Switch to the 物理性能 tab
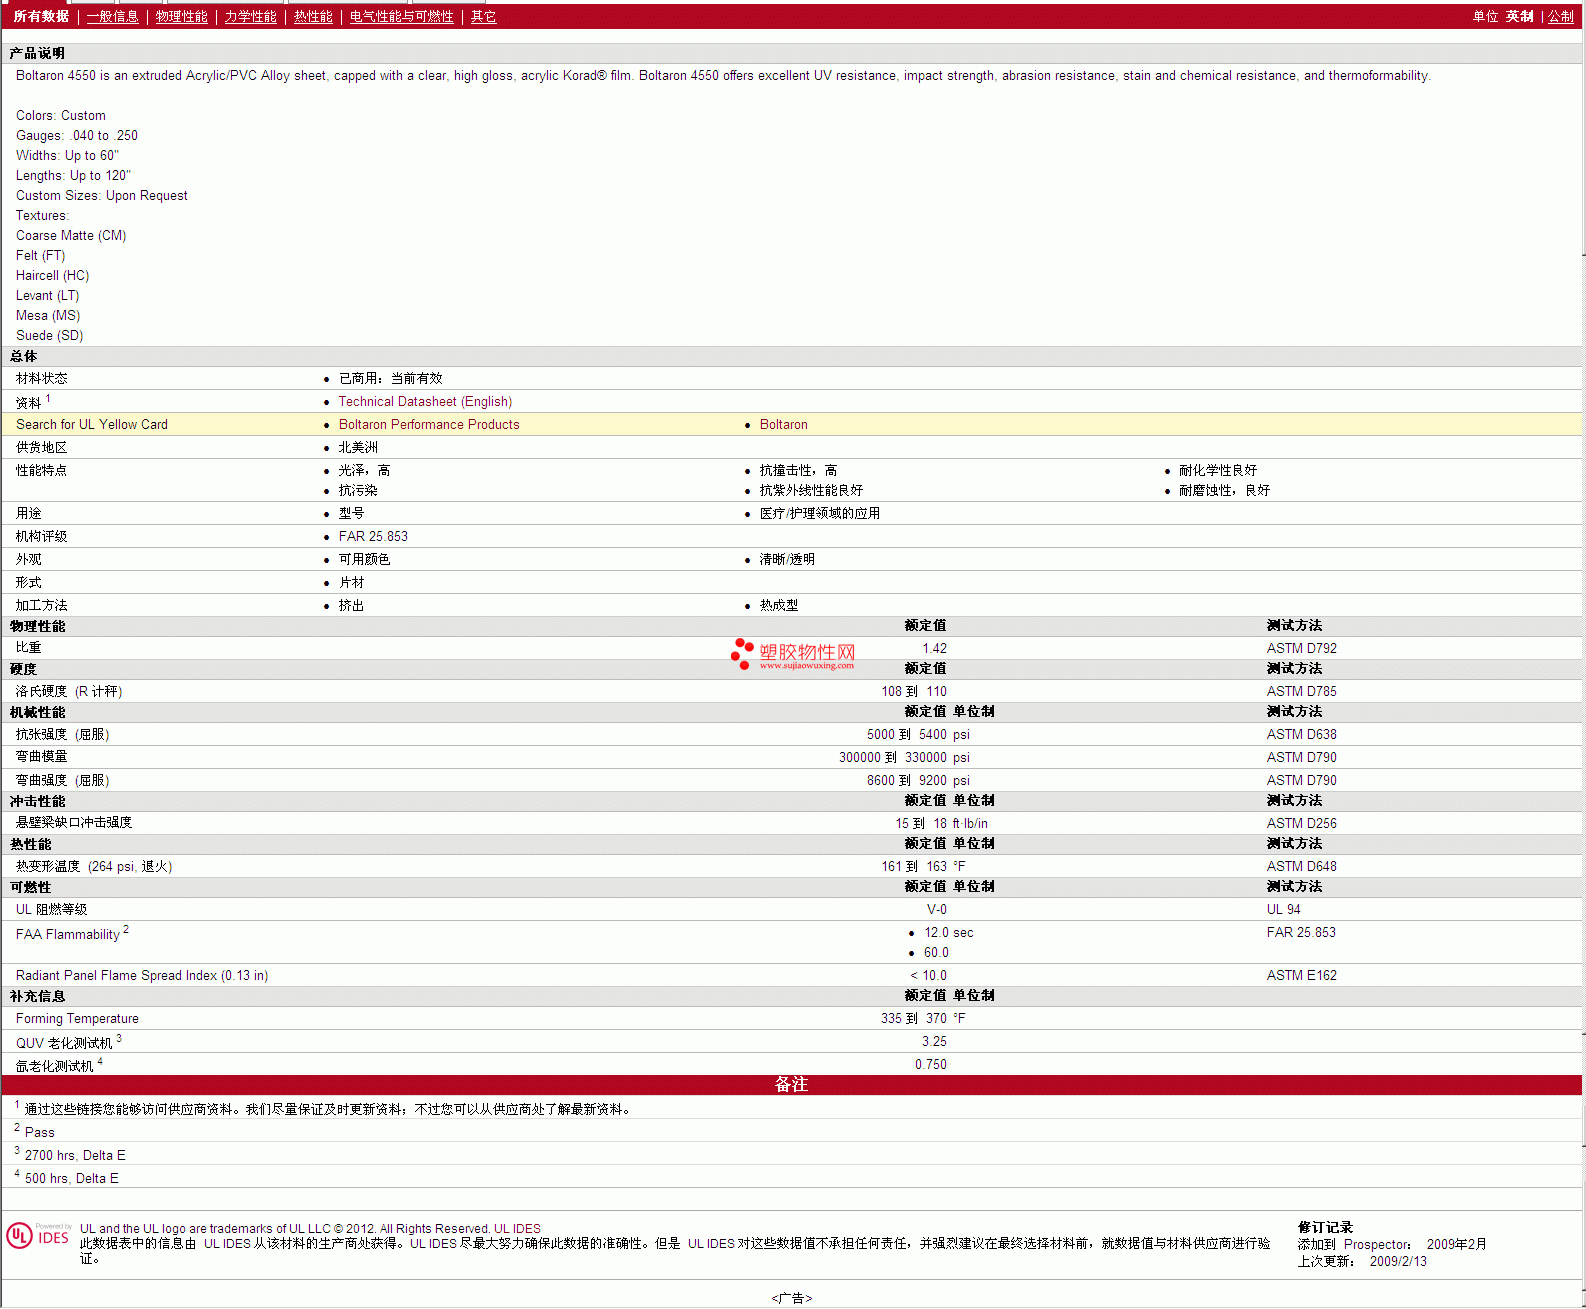The height and width of the screenshot is (1309, 1586). (181, 17)
